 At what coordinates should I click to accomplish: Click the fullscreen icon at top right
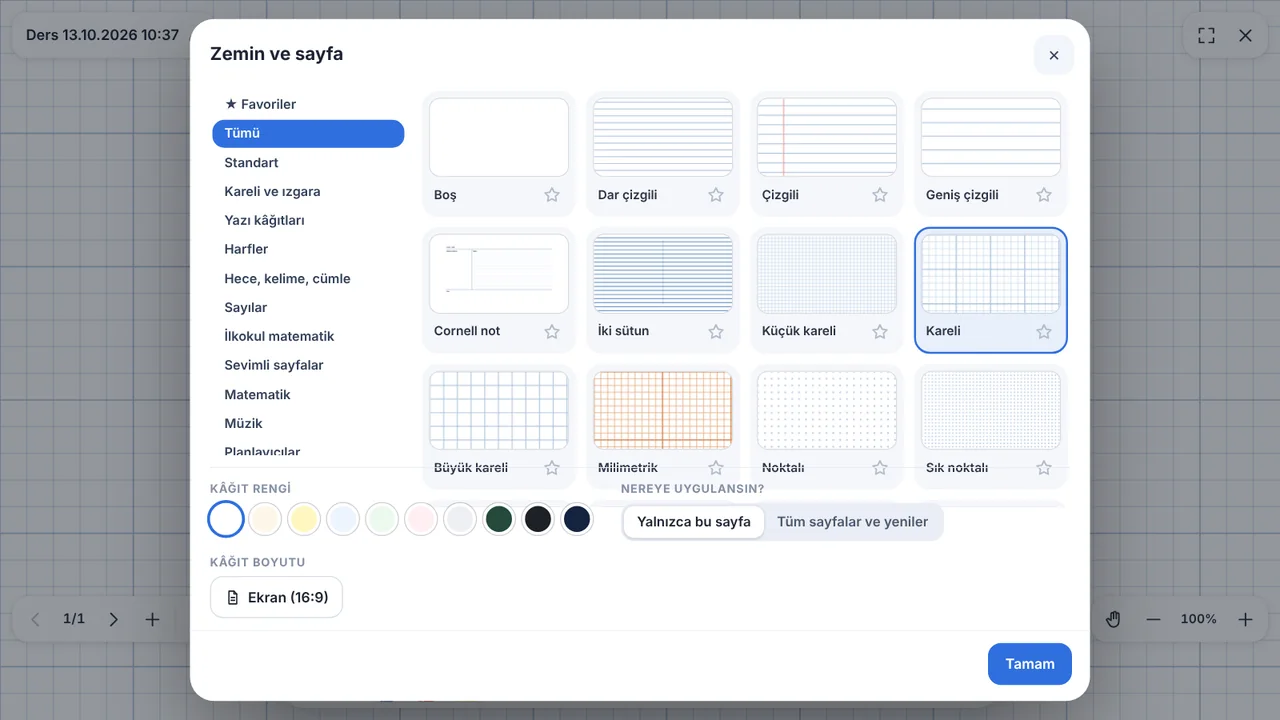coord(1207,35)
